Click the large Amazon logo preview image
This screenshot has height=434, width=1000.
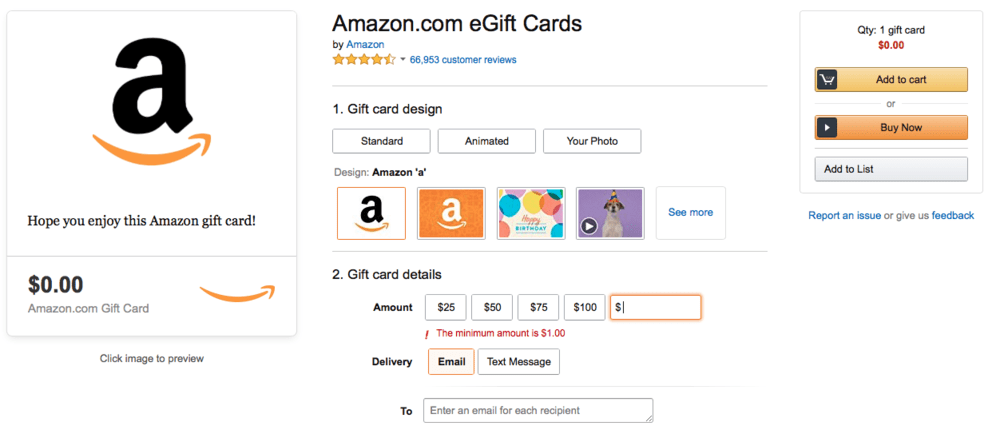click(151, 101)
